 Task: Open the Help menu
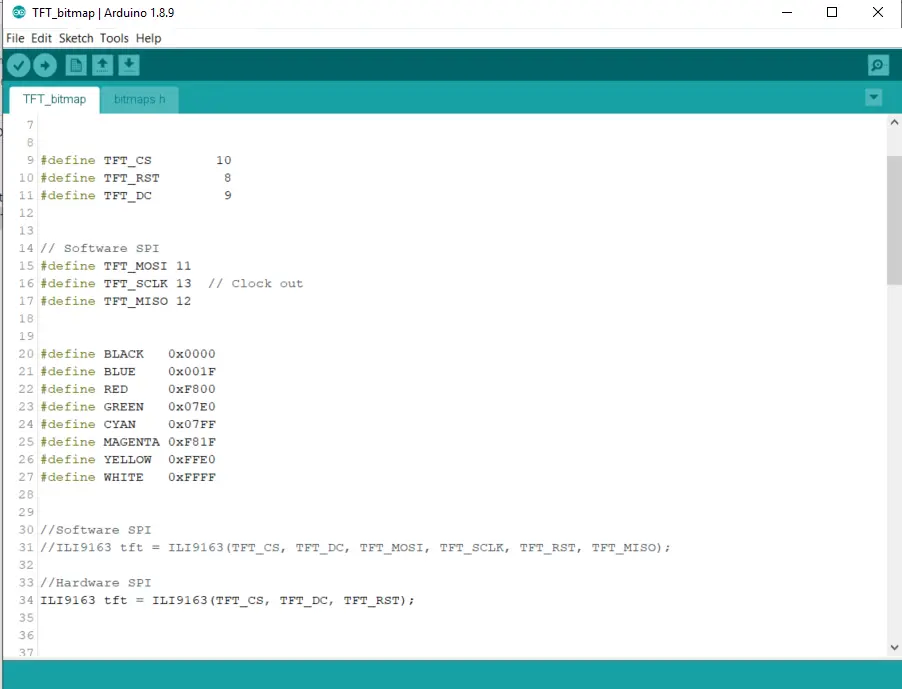point(148,38)
